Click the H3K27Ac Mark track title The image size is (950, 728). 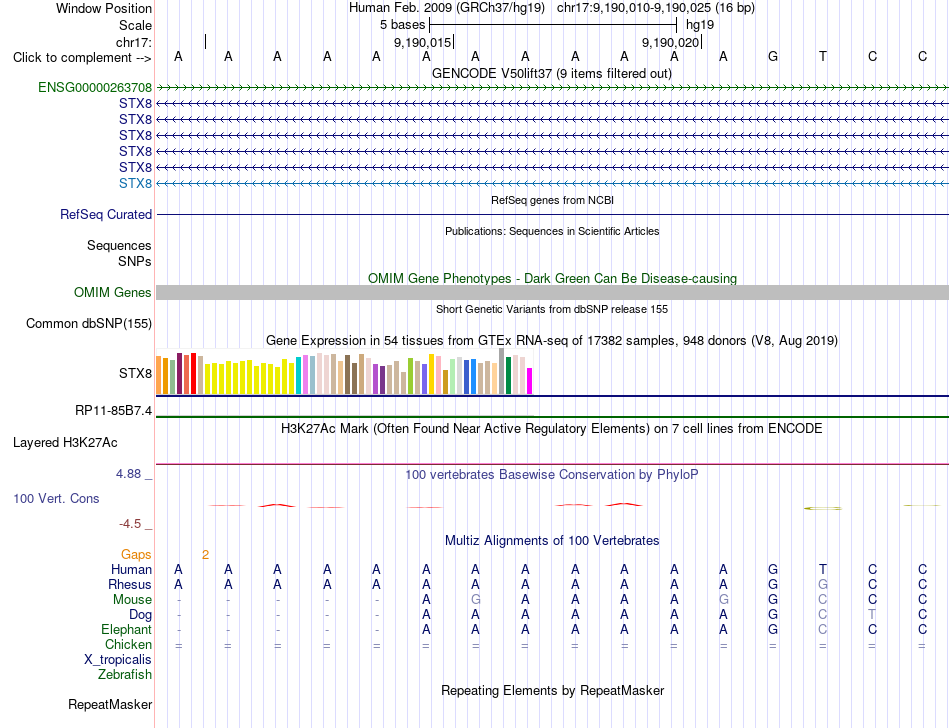pyautogui.click(x=552, y=429)
